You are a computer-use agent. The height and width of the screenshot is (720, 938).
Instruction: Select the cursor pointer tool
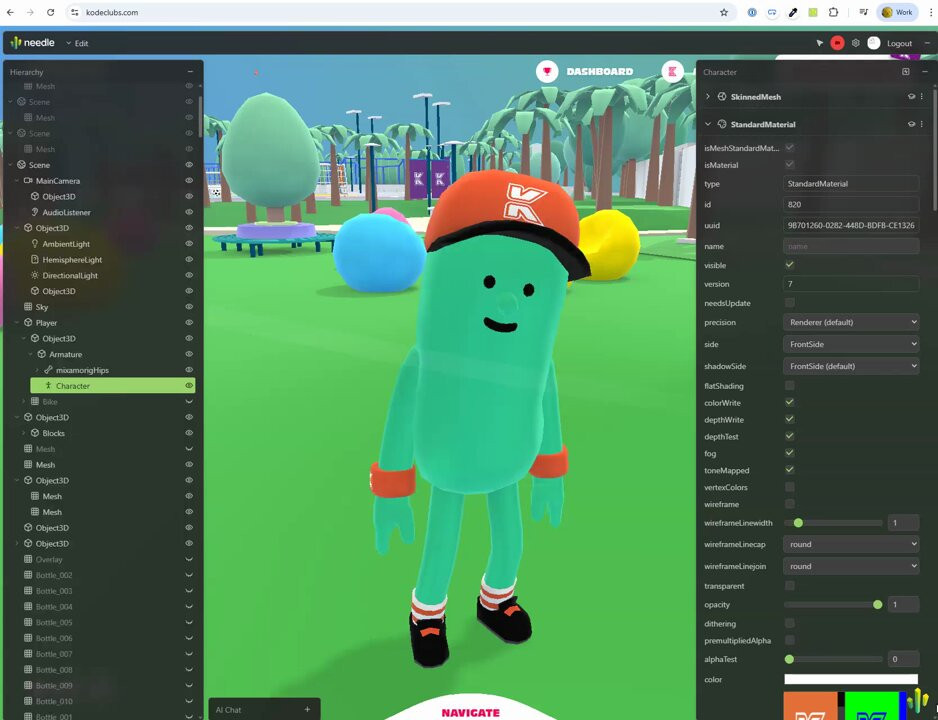tap(820, 43)
